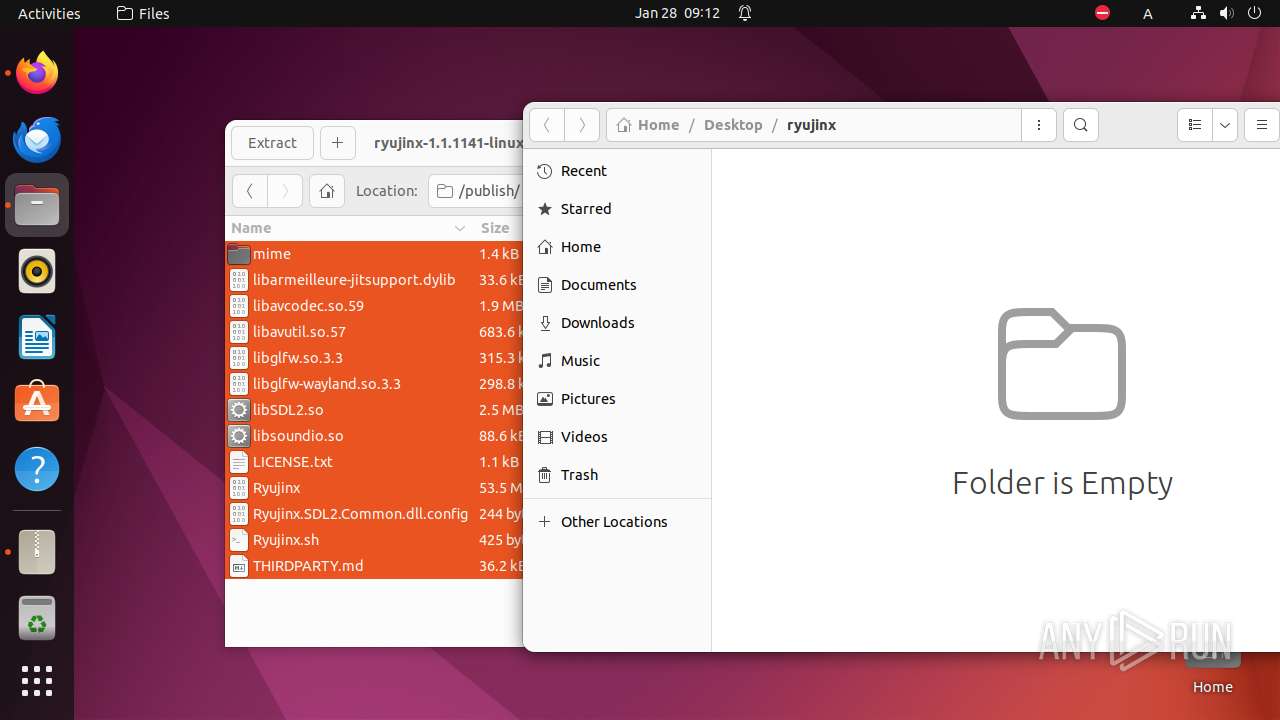This screenshot has width=1280, height=720.
Task: Open Starred in the Files sidebar
Action: click(618, 209)
